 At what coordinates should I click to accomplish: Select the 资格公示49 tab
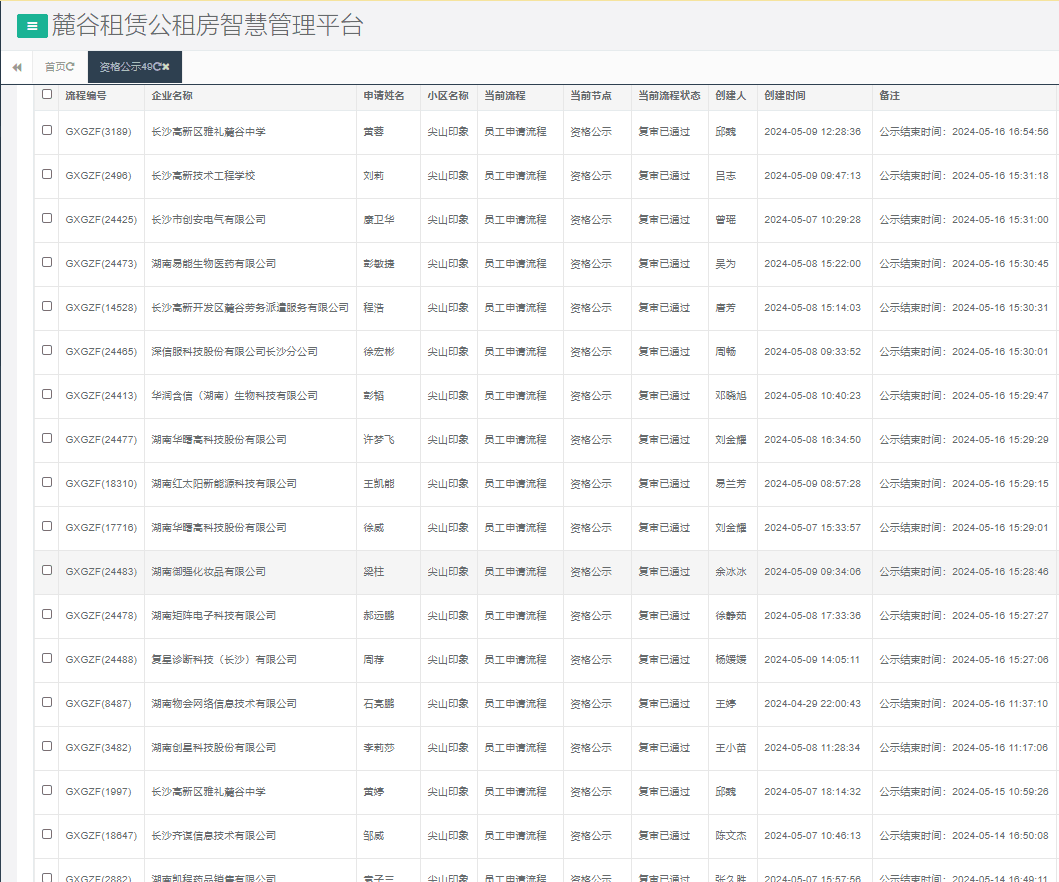tap(123, 67)
